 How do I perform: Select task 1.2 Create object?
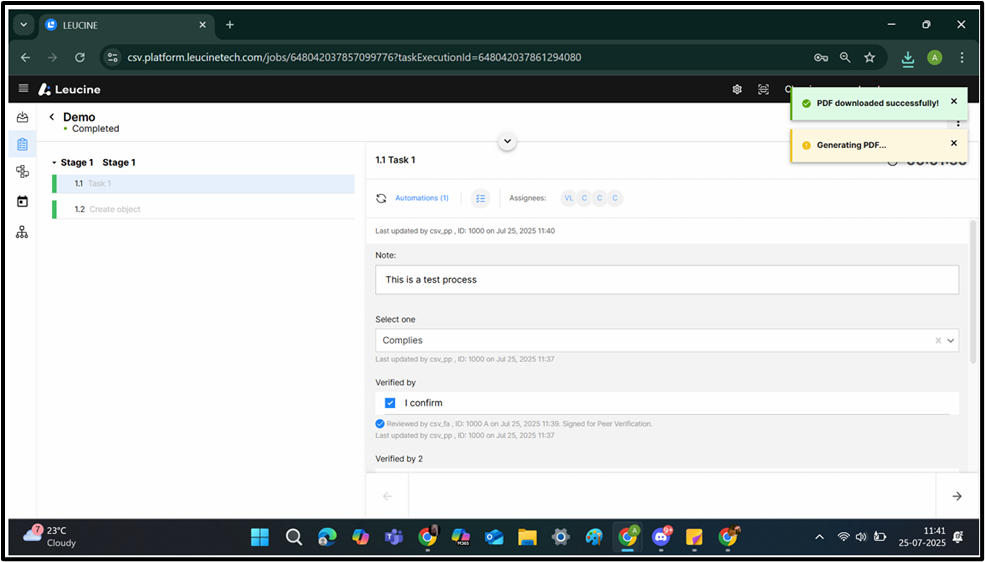click(115, 209)
